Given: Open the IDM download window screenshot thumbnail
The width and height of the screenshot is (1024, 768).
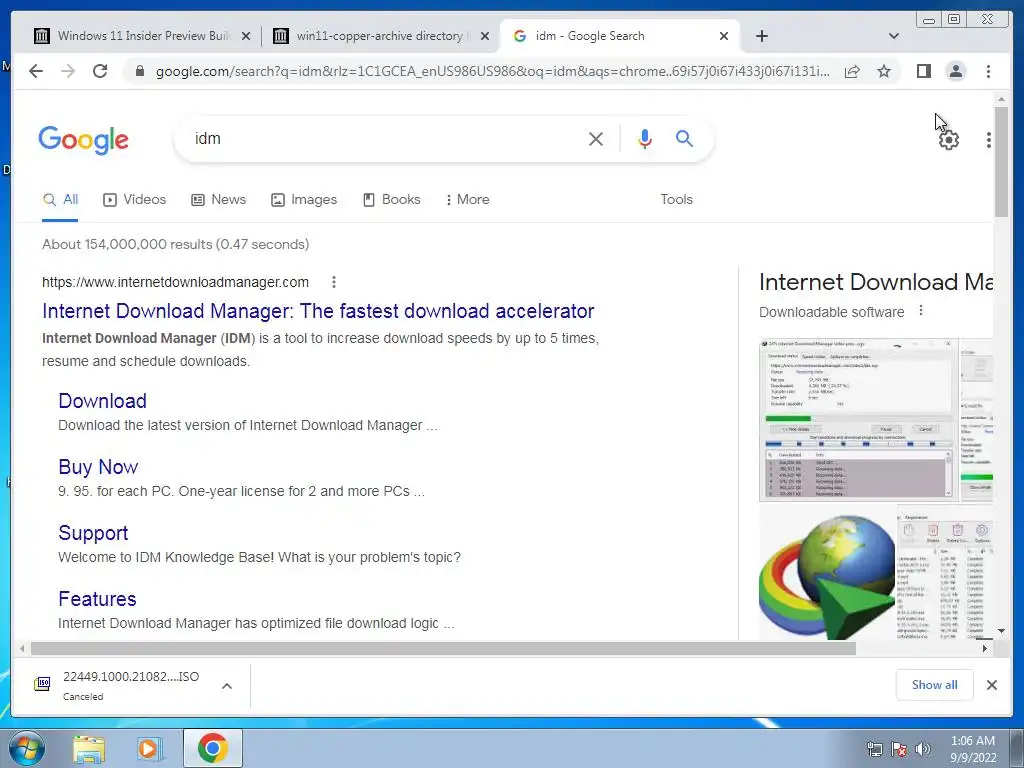Looking at the screenshot, I should [x=858, y=419].
